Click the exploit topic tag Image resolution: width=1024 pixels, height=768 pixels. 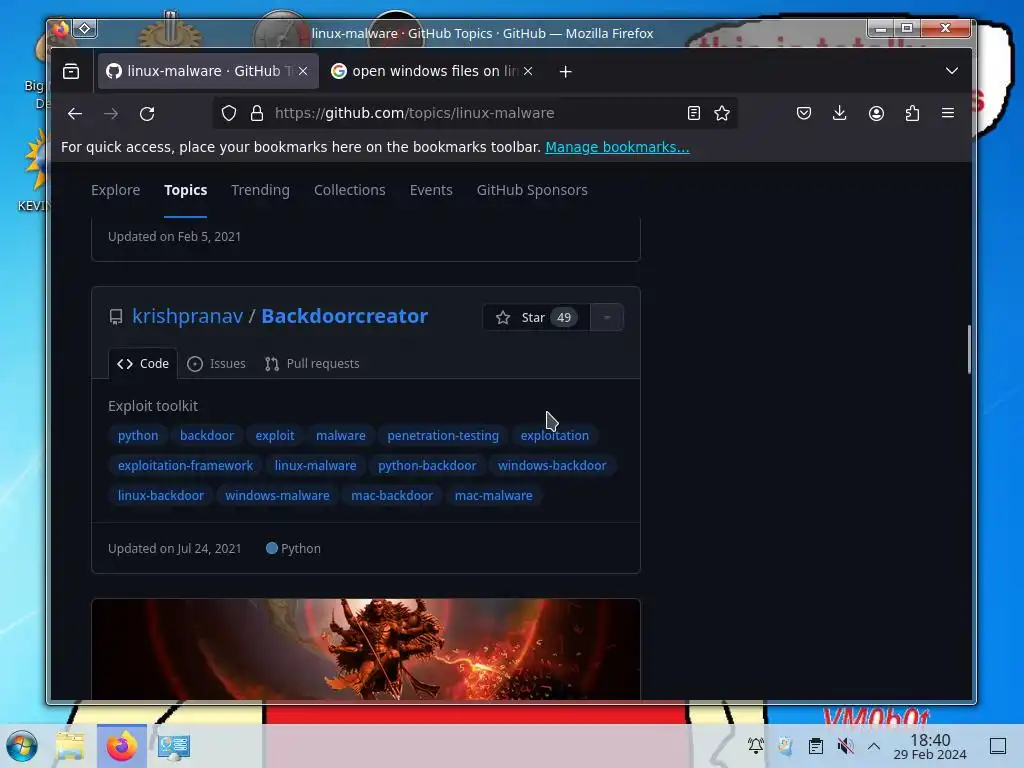point(275,436)
